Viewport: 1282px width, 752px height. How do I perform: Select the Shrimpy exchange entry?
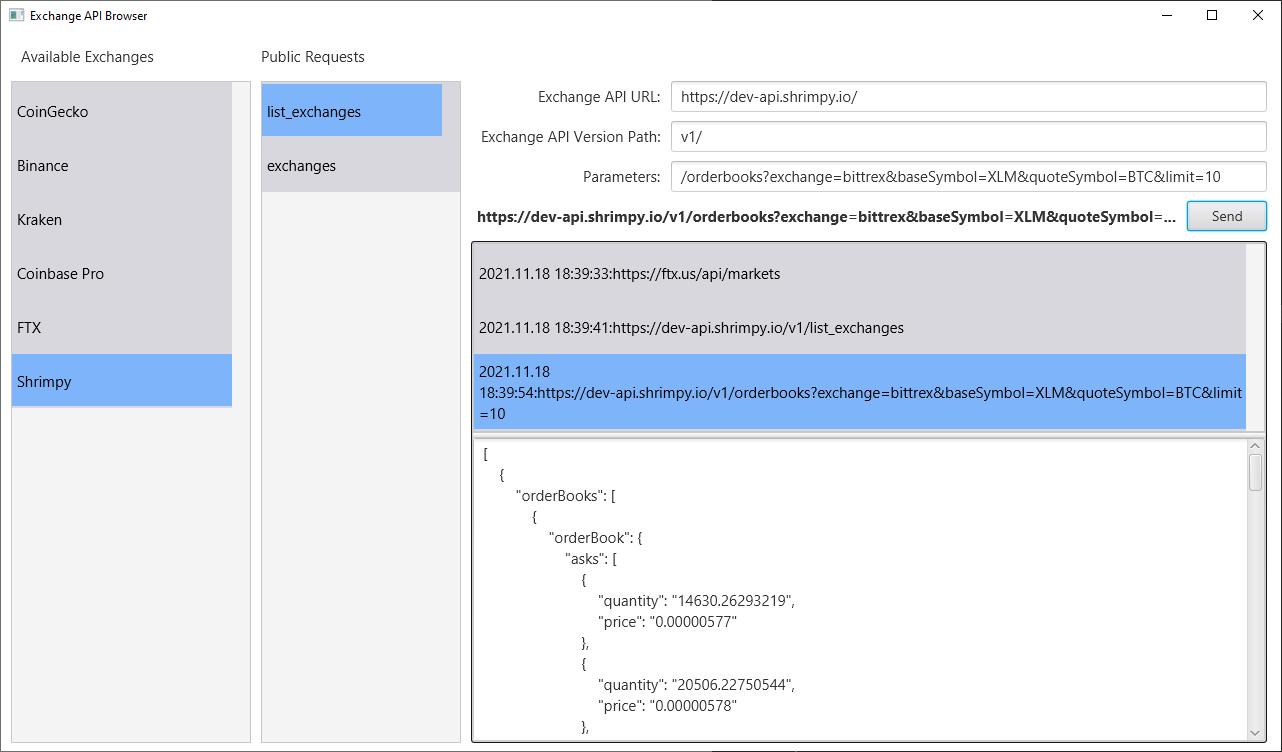pyautogui.click(x=121, y=382)
